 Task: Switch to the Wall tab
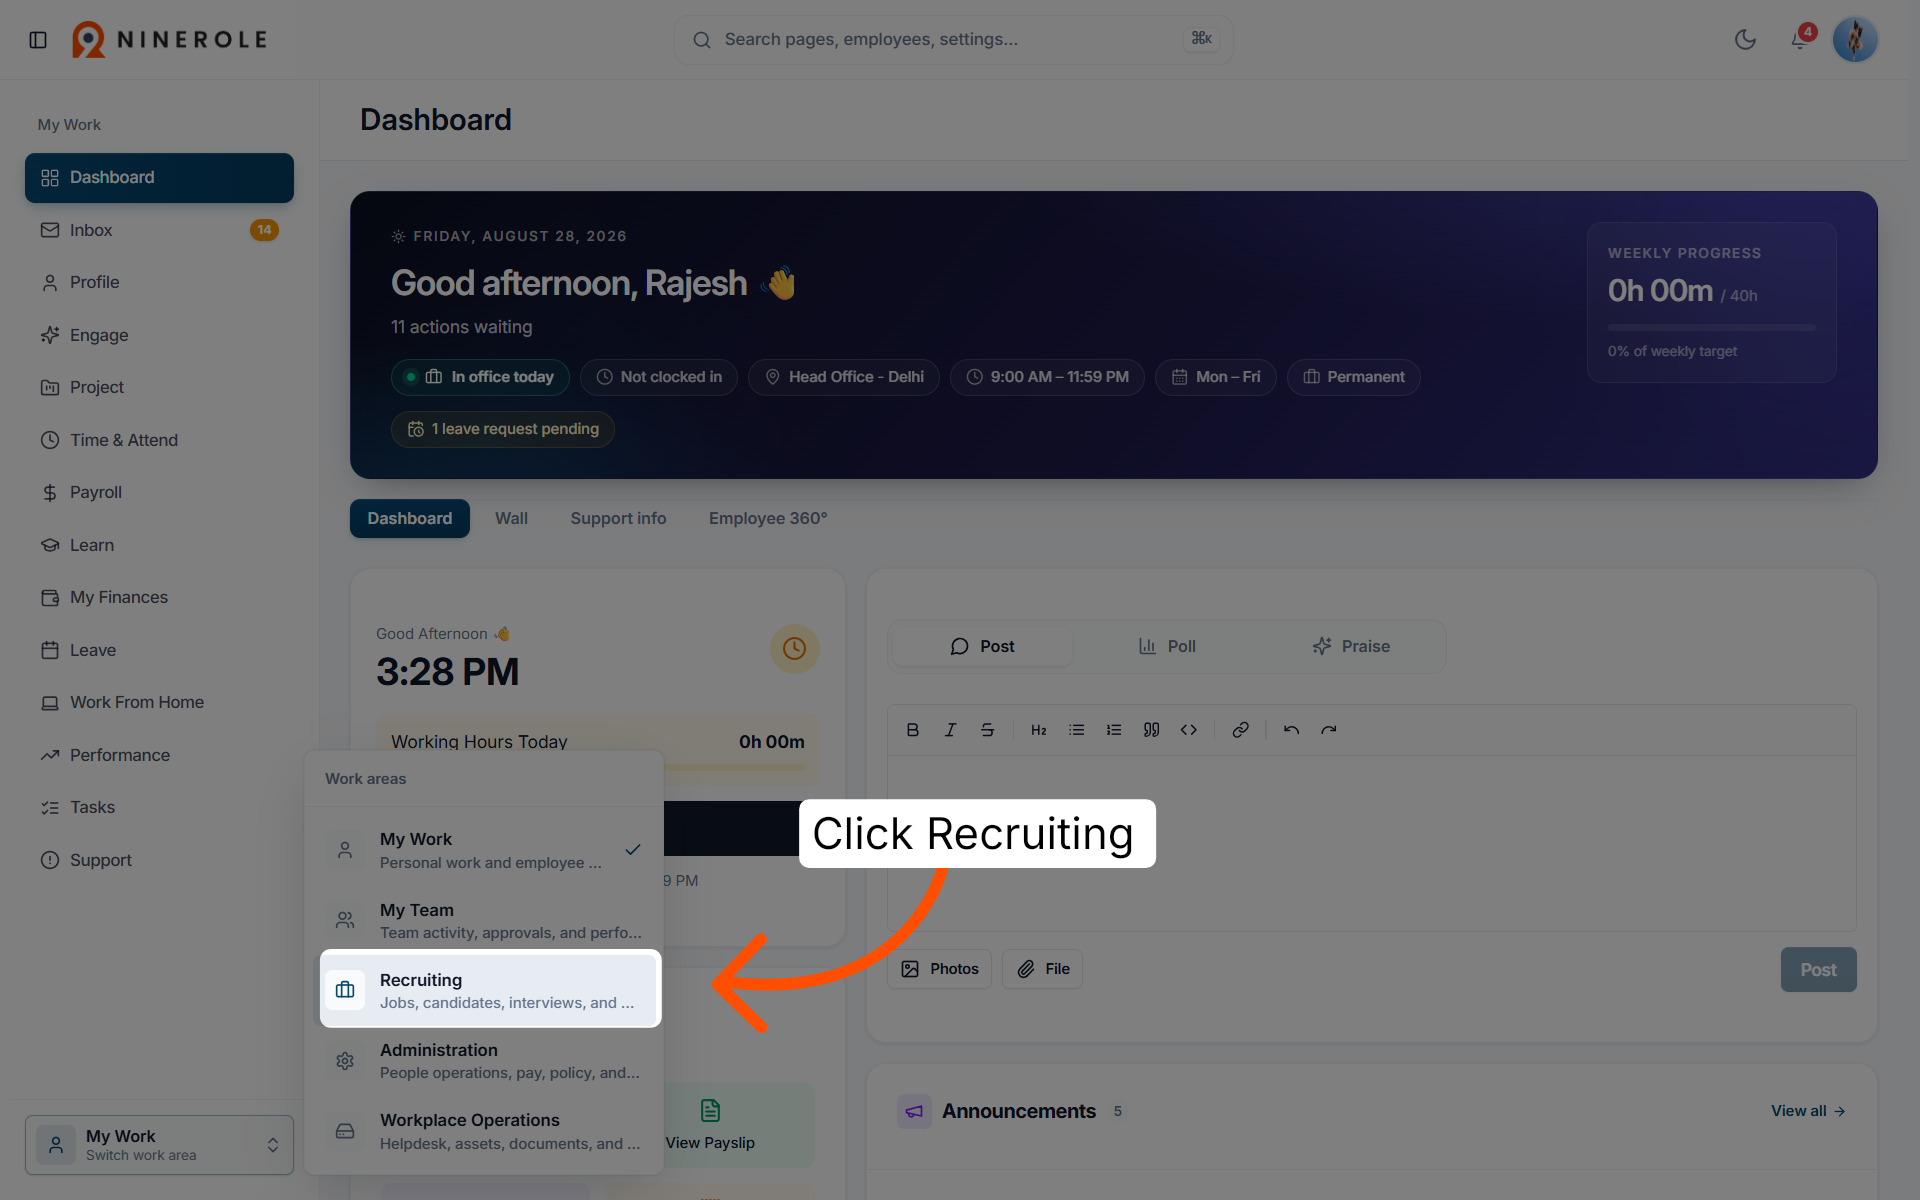[511, 518]
